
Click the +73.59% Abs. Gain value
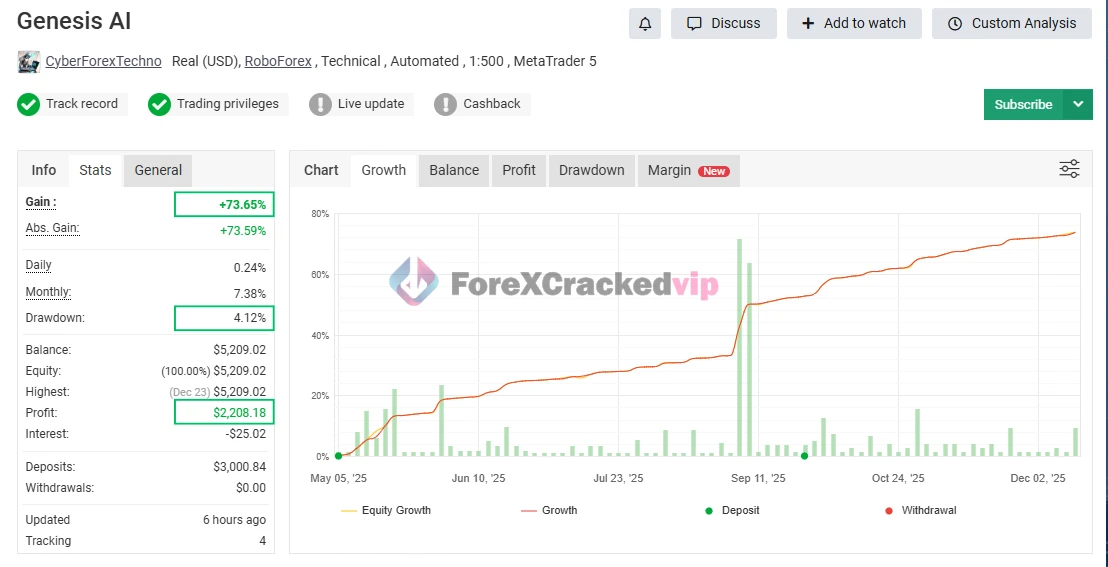243,230
